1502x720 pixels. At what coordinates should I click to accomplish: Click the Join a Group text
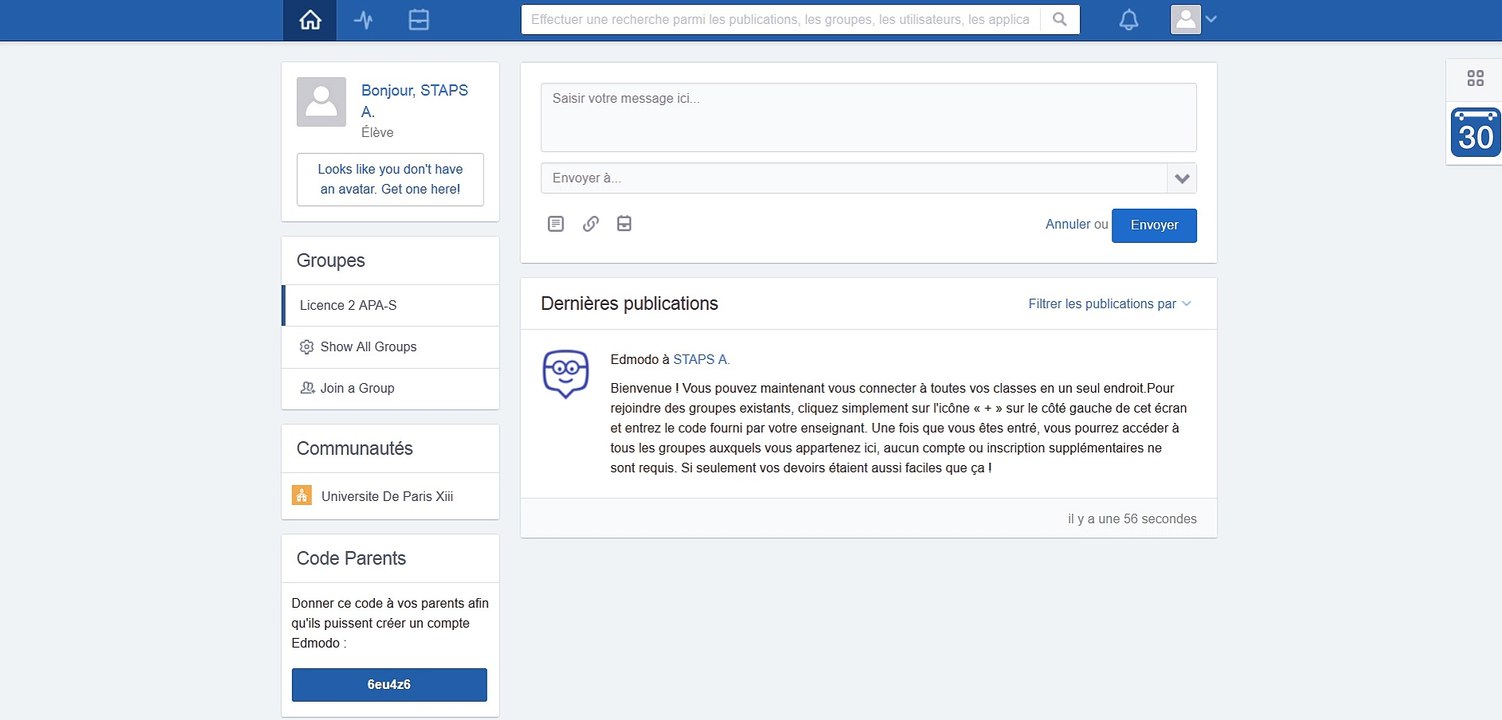point(357,388)
